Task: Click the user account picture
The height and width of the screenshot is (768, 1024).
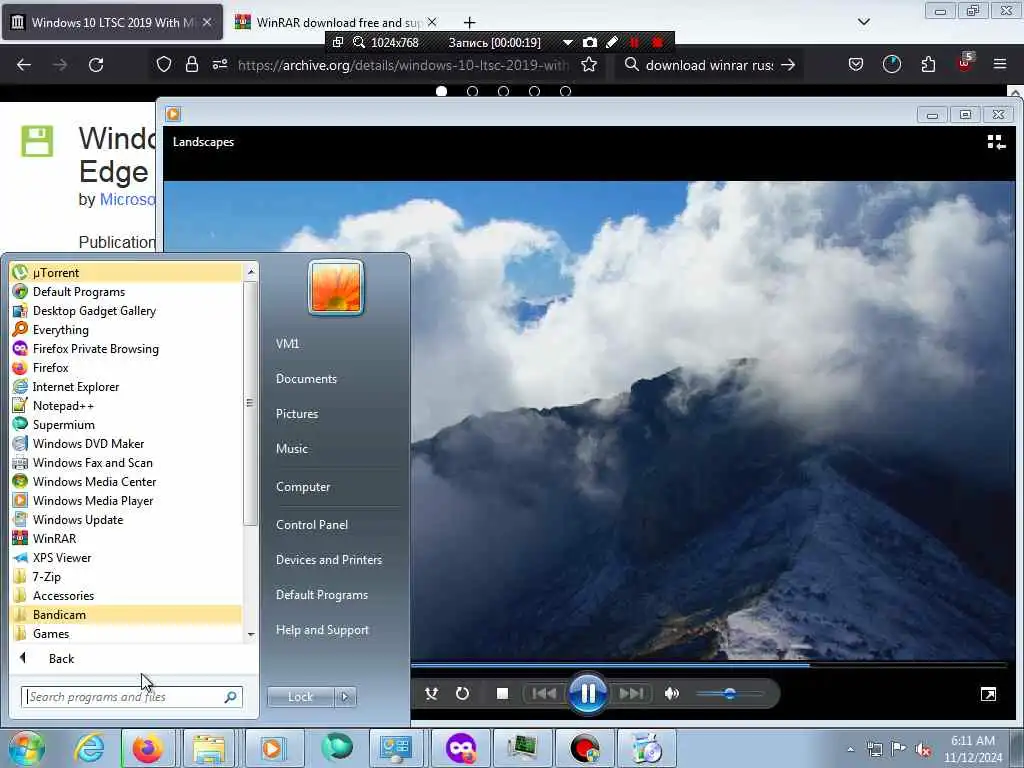Action: 336,287
